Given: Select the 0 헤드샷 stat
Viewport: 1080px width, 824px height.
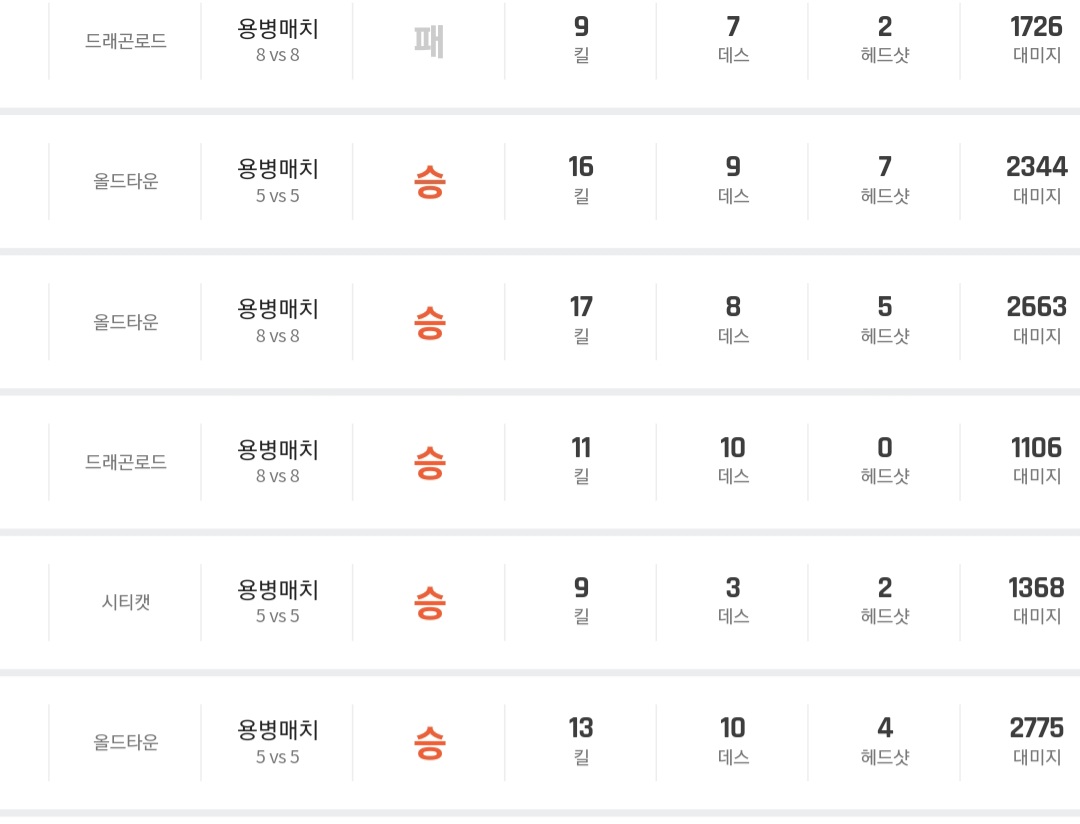Looking at the screenshot, I should tap(885, 448).
